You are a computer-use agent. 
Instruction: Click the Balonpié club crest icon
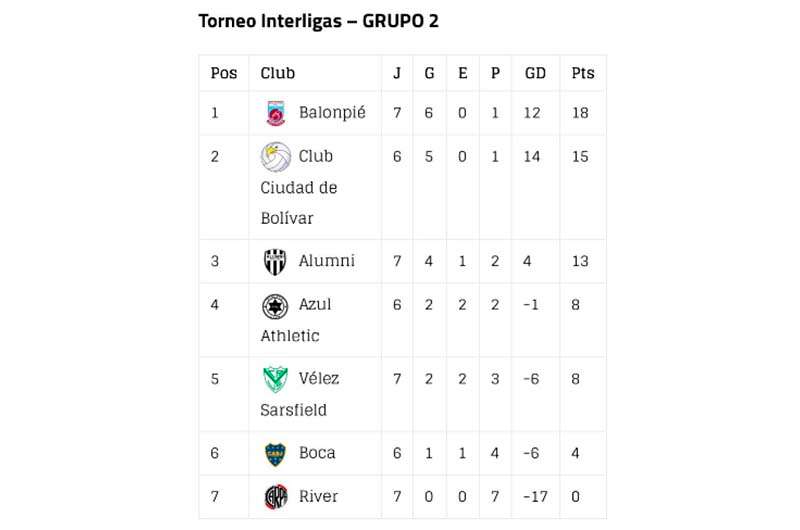(x=276, y=113)
